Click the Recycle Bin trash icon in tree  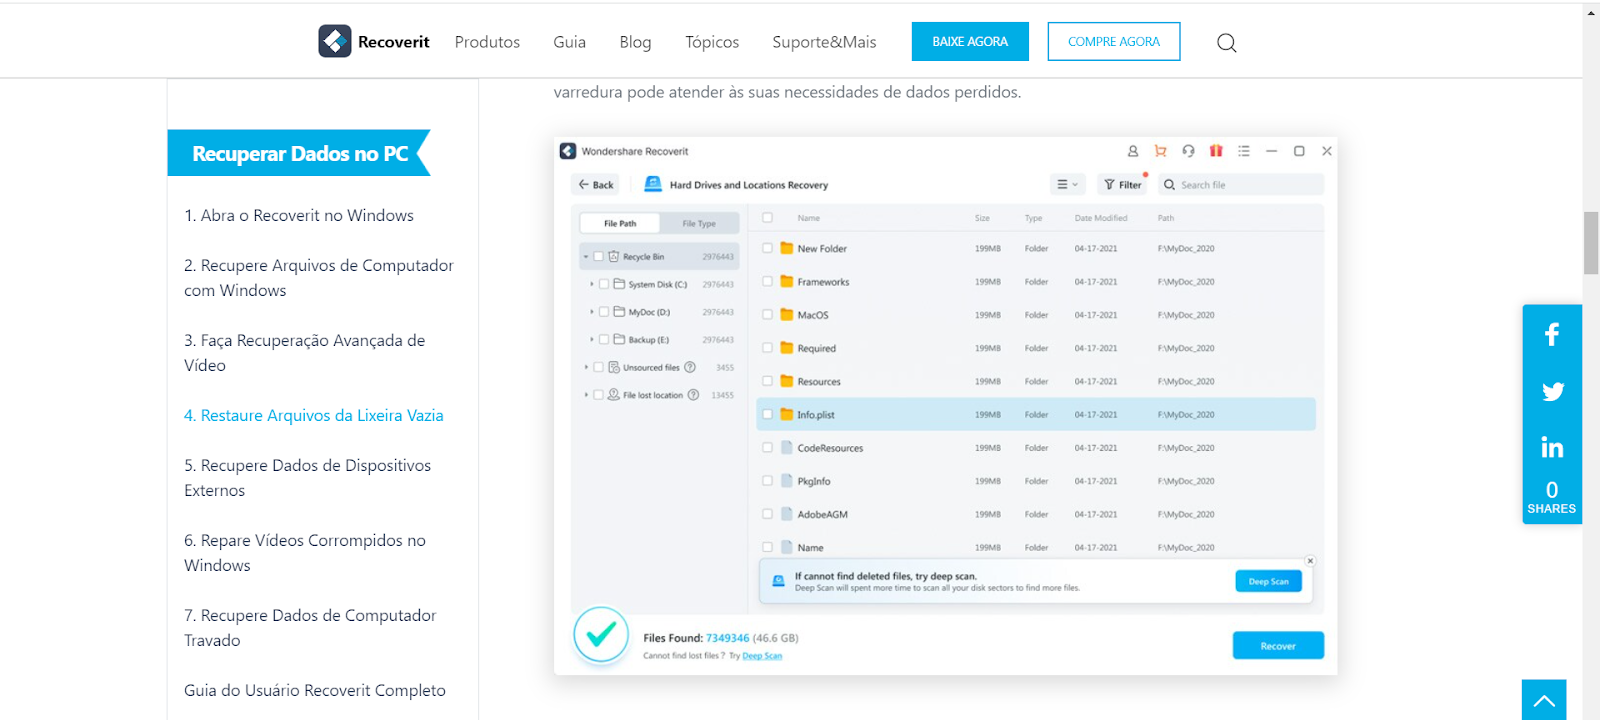pos(614,256)
